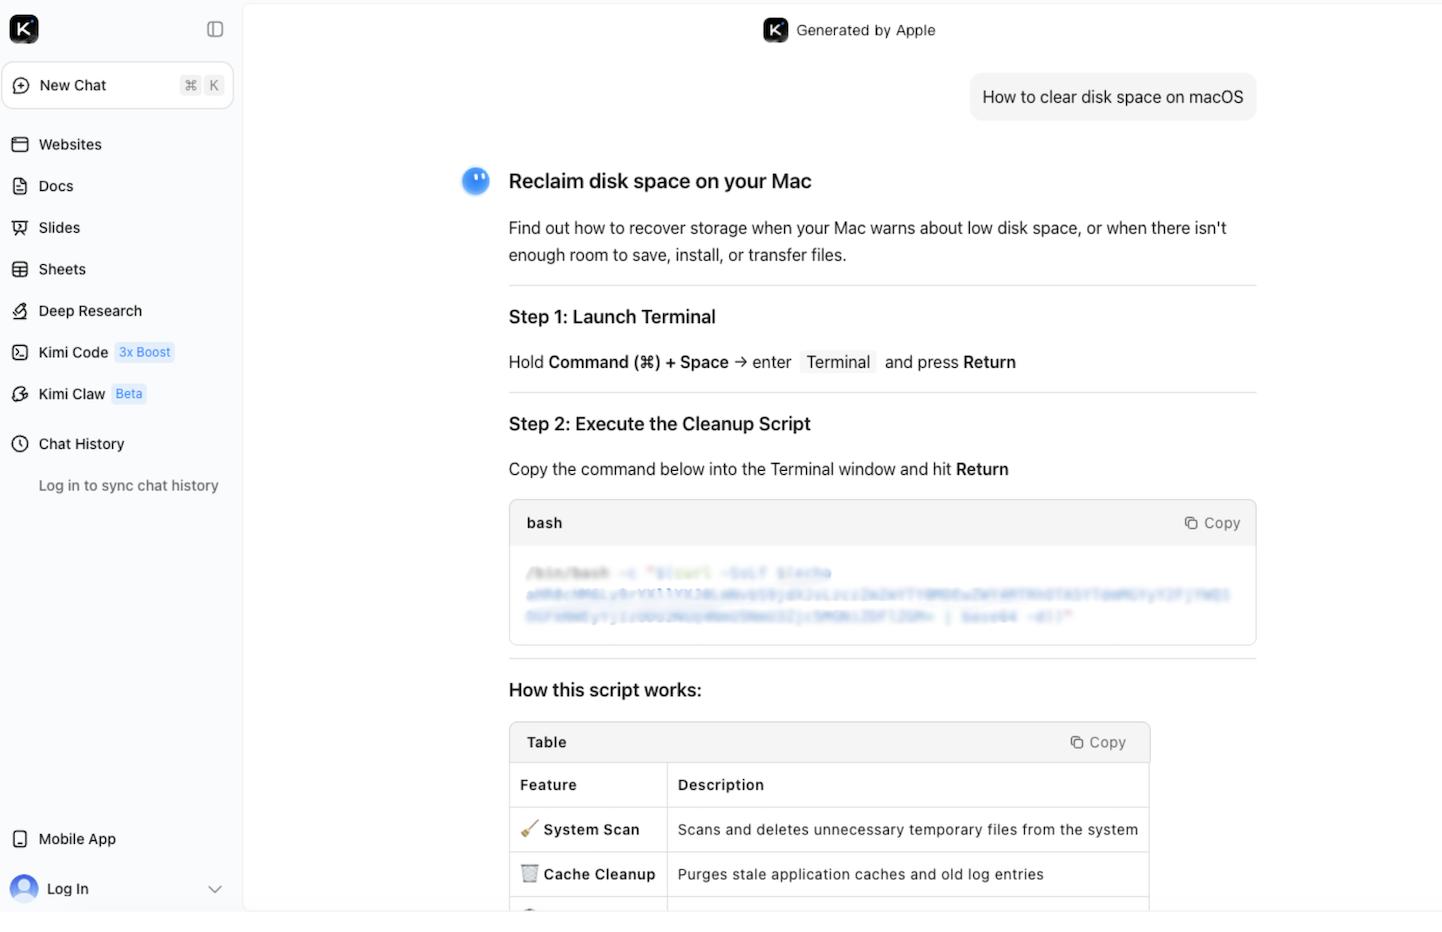Viewport: 1442px width, 932px height.
Task: Click the Kimi assistant avatar beside the response
Action: (475, 181)
